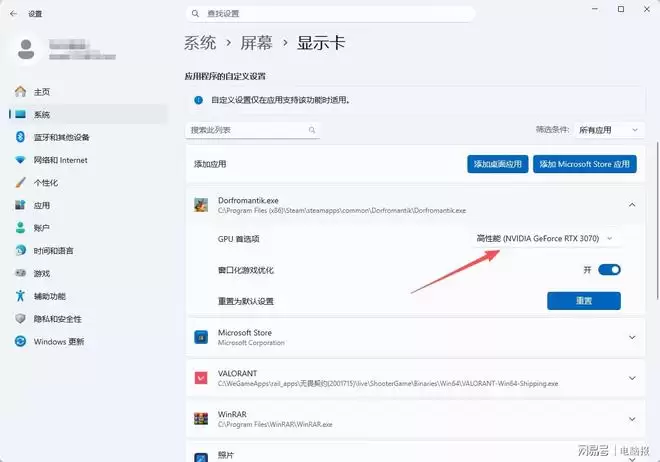
Task: Click the 系统 monitor icon in sidebar
Action: click(x=21, y=114)
